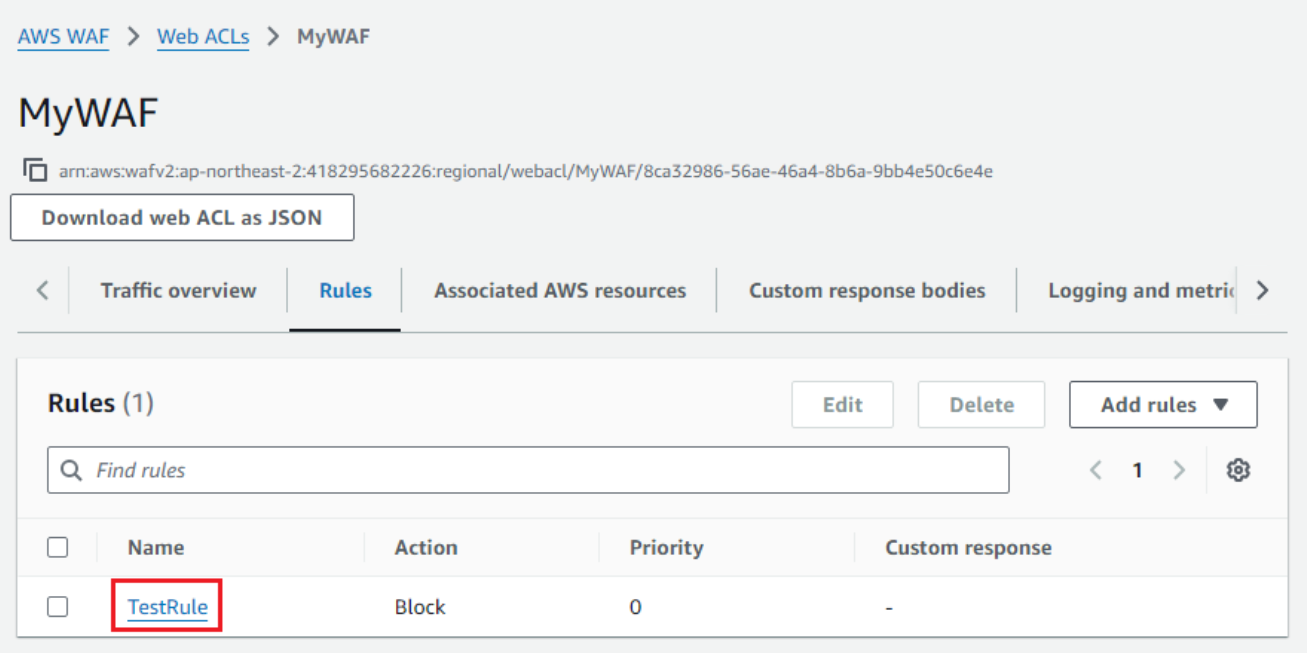Screen dimensions: 1307x653
Task: Open the TestRule link
Action: pos(167,607)
